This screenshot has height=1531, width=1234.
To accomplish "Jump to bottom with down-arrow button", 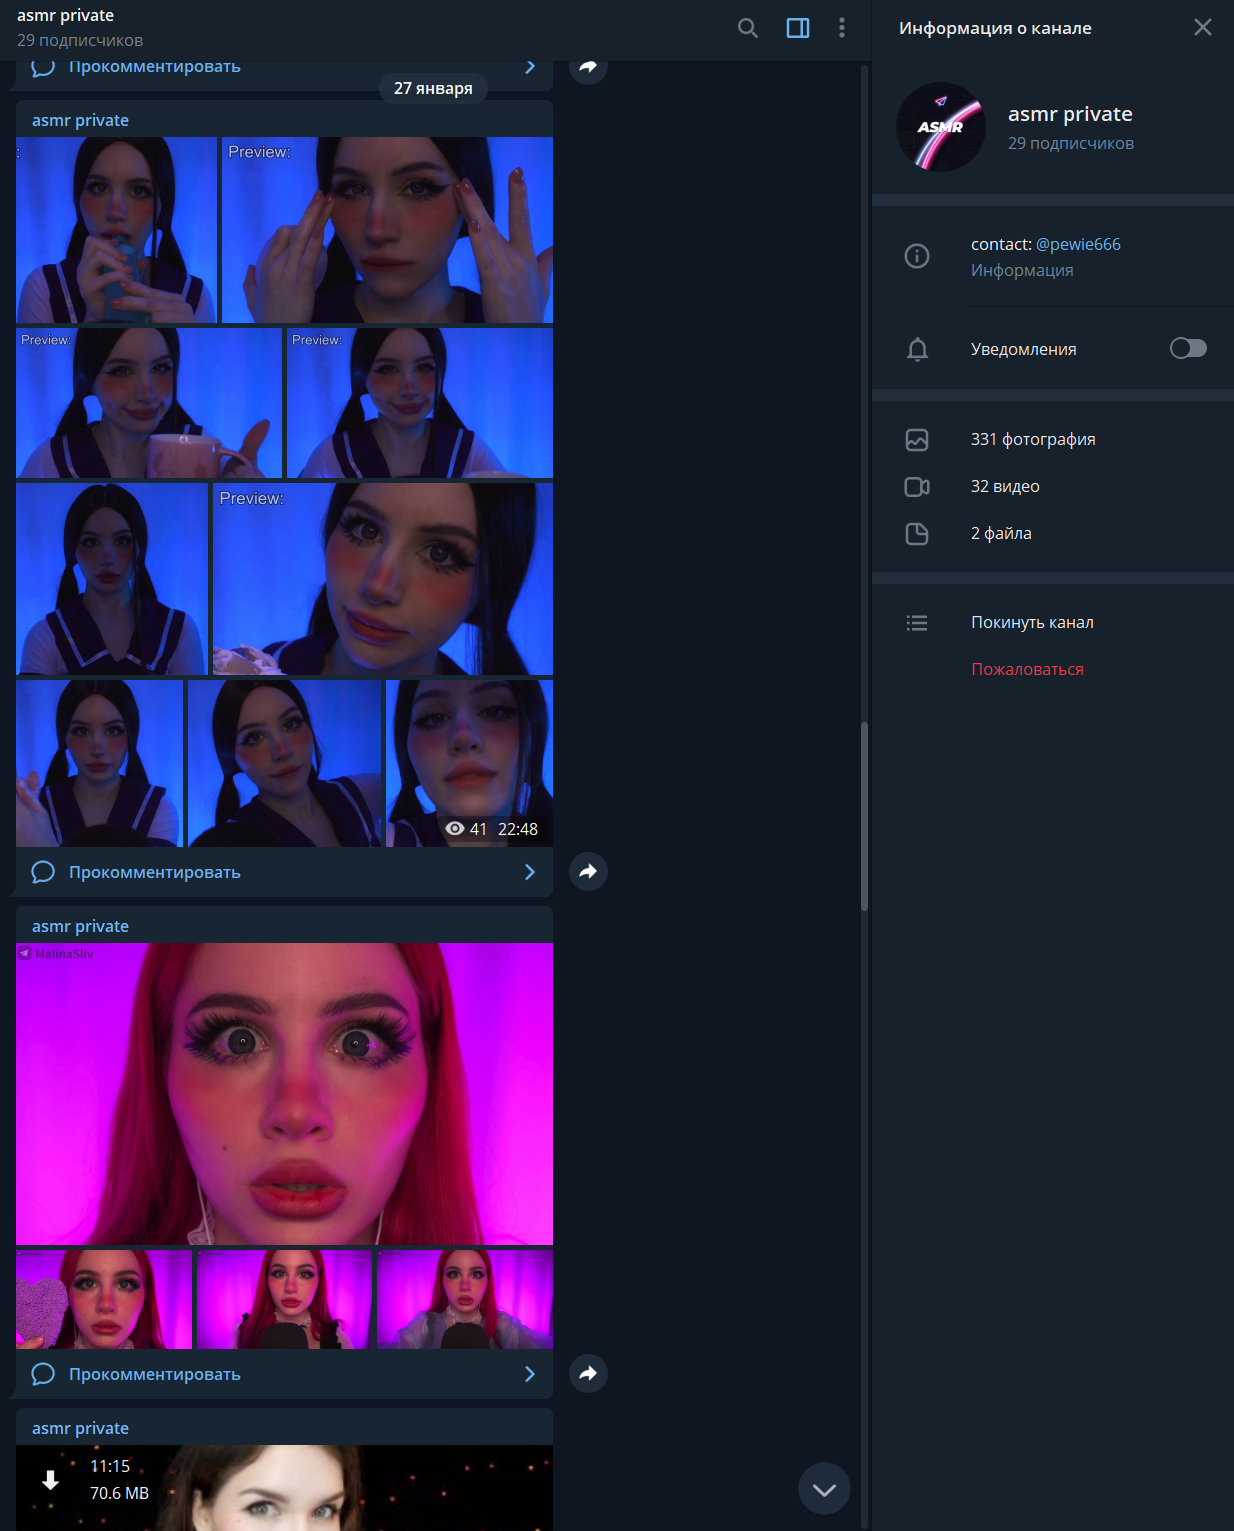I will pos(824,1489).
